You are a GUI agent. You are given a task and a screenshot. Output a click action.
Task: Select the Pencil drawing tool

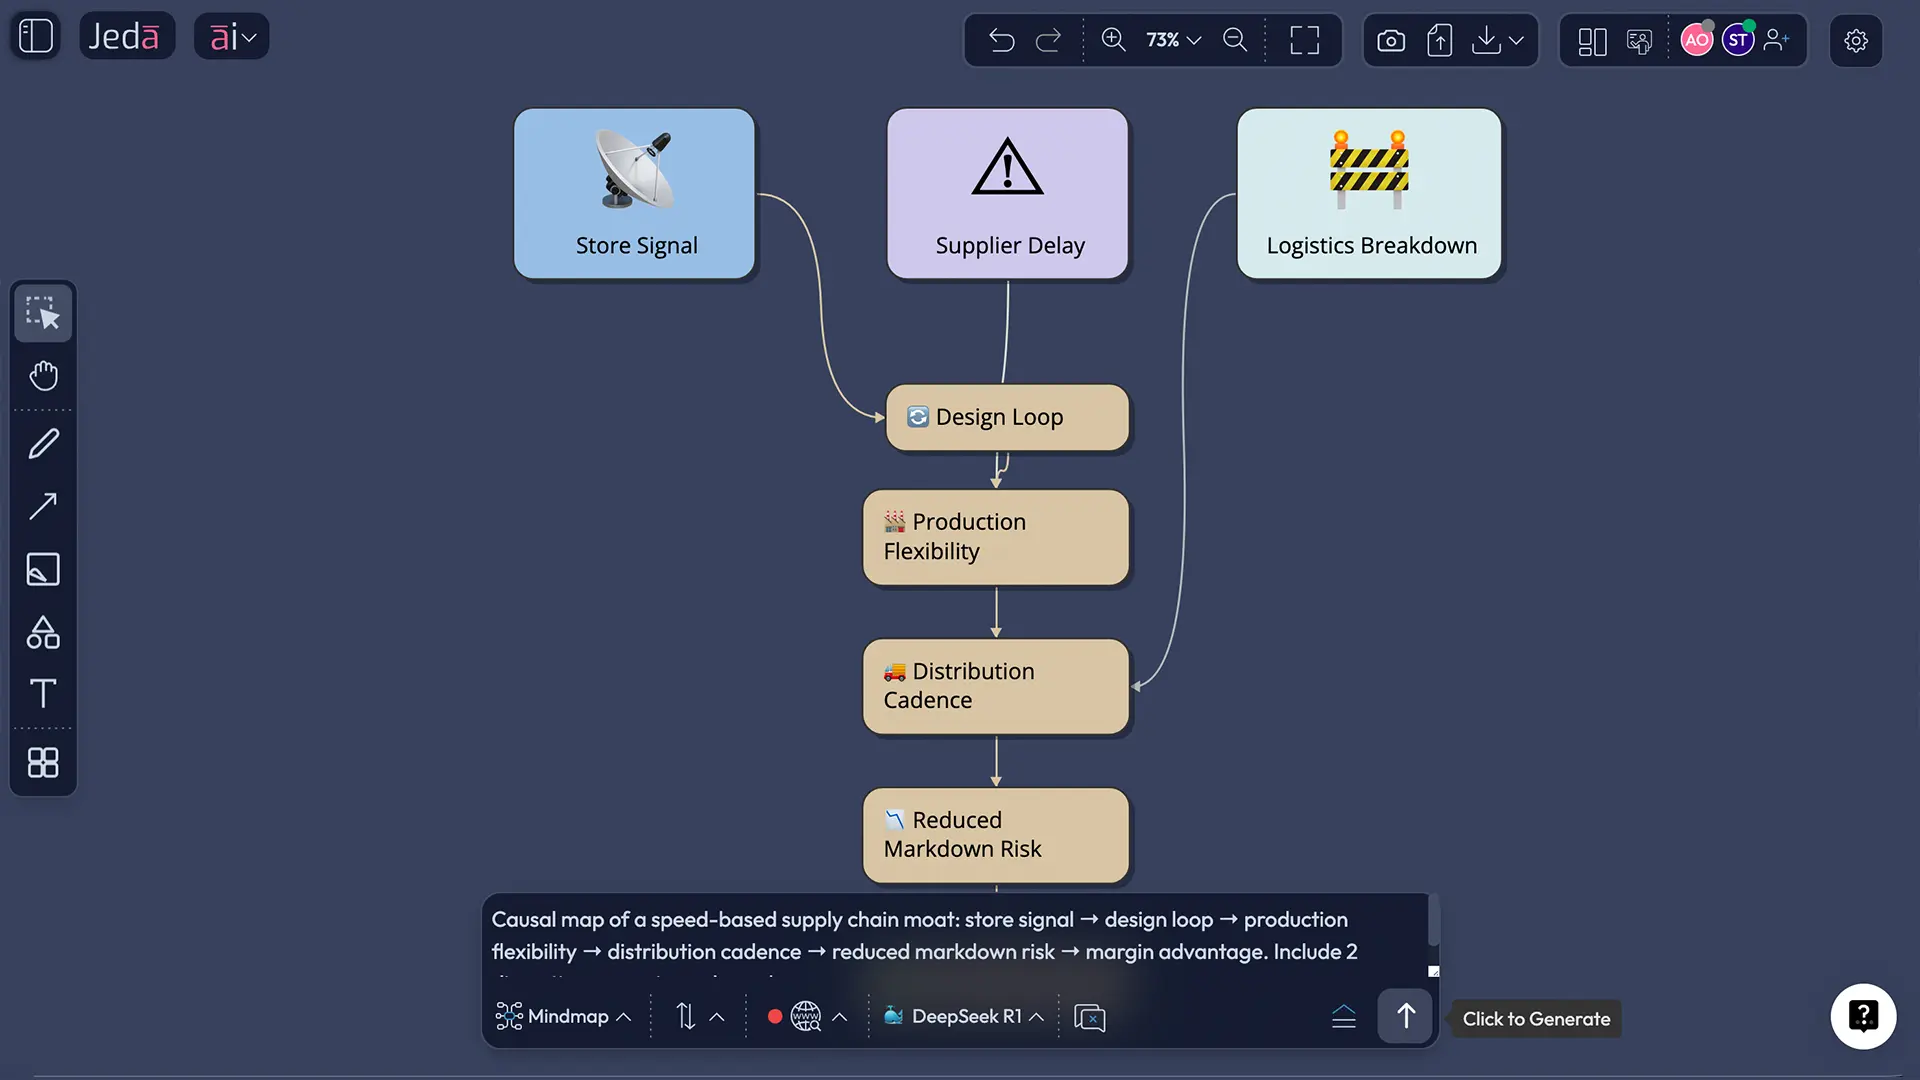[x=43, y=443]
